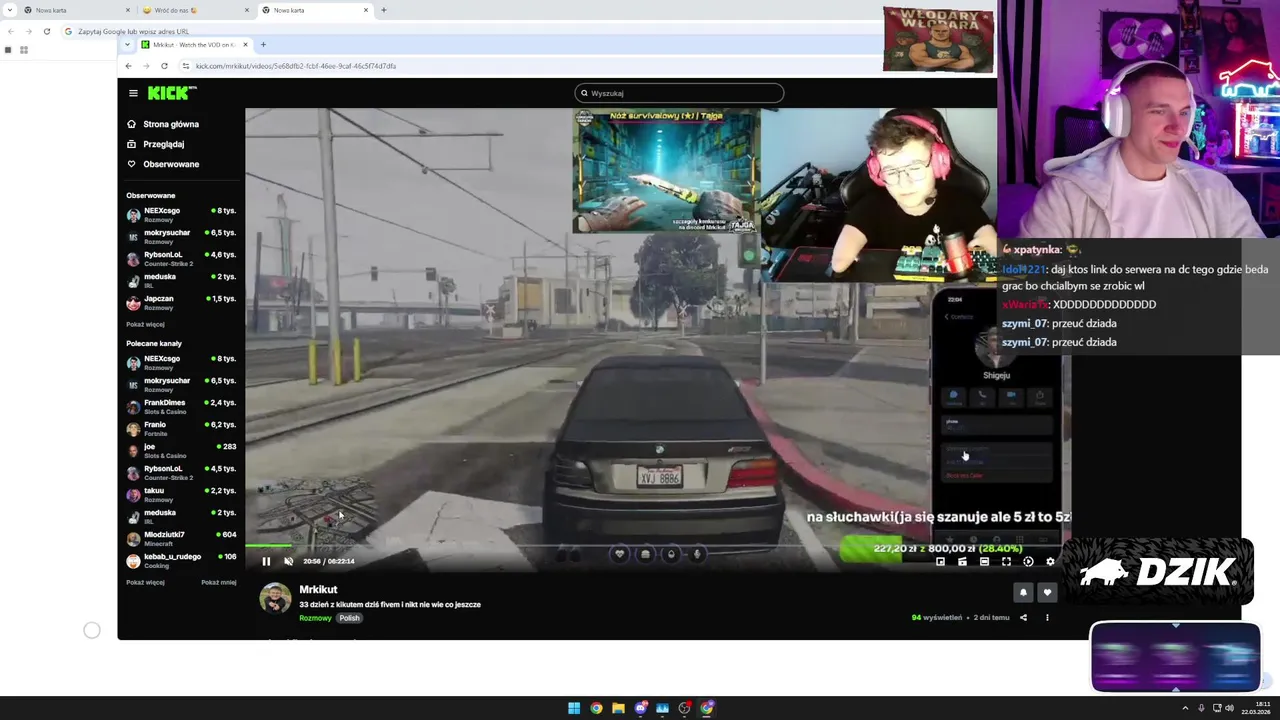The image size is (1280, 720).
Task: Open File Explorer from taskbar
Action: pyautogui.click(x=618, y=708)
